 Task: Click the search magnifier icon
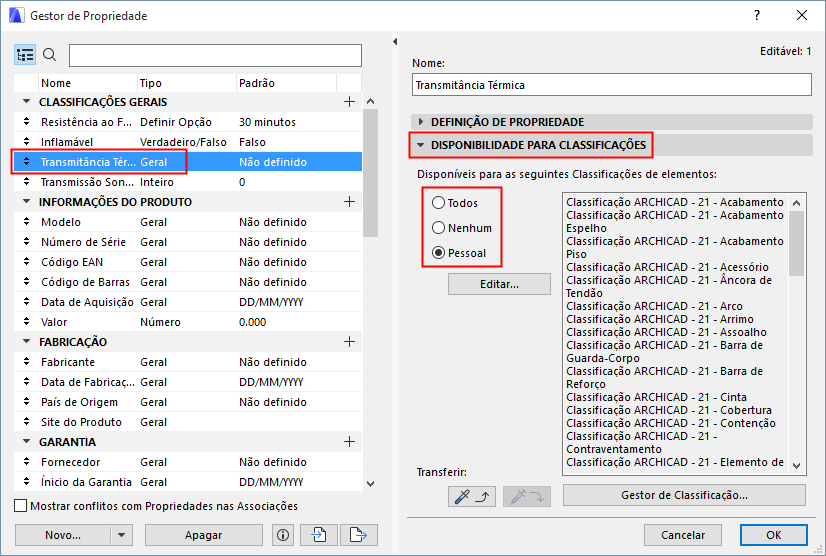(x=50, y=54)
